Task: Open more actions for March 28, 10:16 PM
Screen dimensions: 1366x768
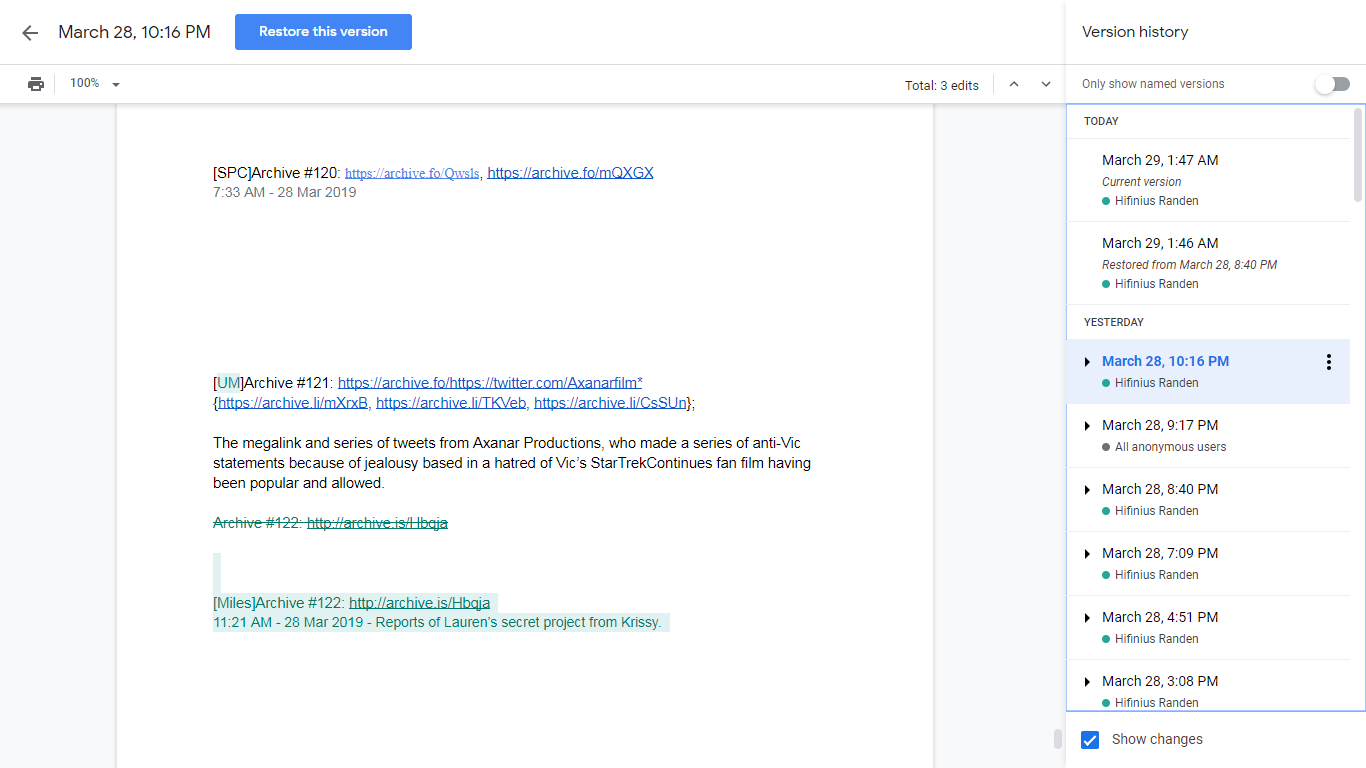Action: (1328, 362)
